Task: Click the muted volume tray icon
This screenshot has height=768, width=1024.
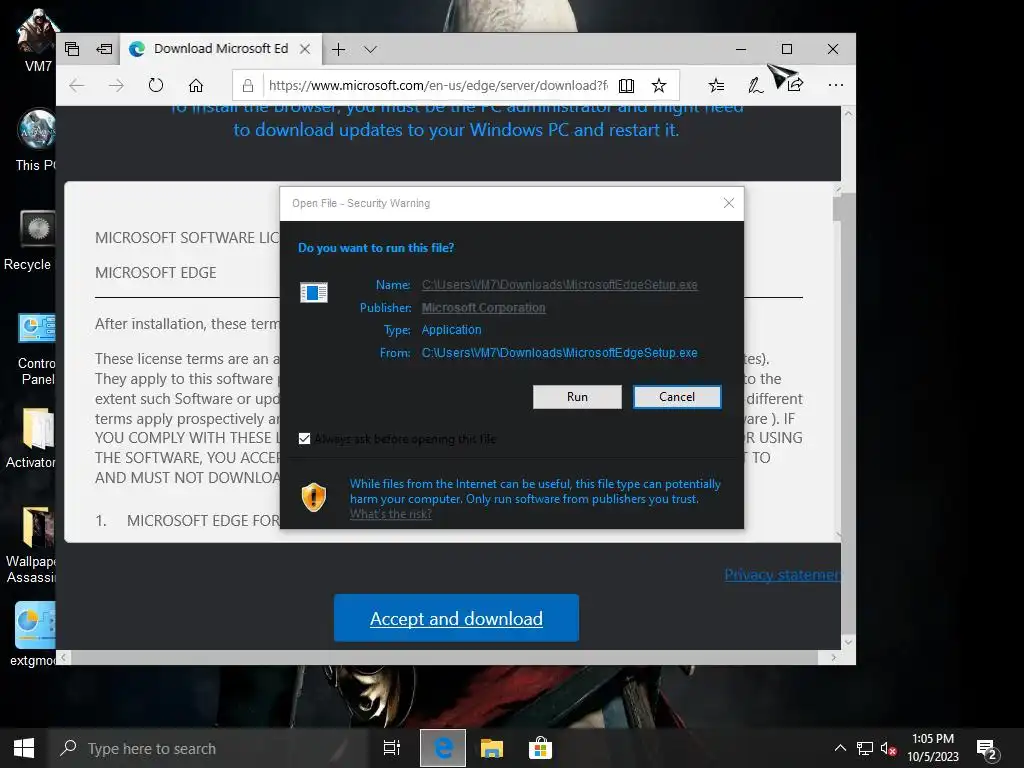Action: click(x=888, y=748)
